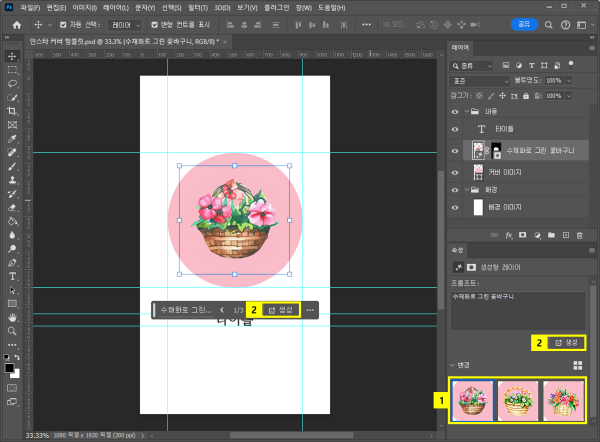600x442 pixels.
Task: Collapse the 내용 layer group
Action: tap(467, 111)
